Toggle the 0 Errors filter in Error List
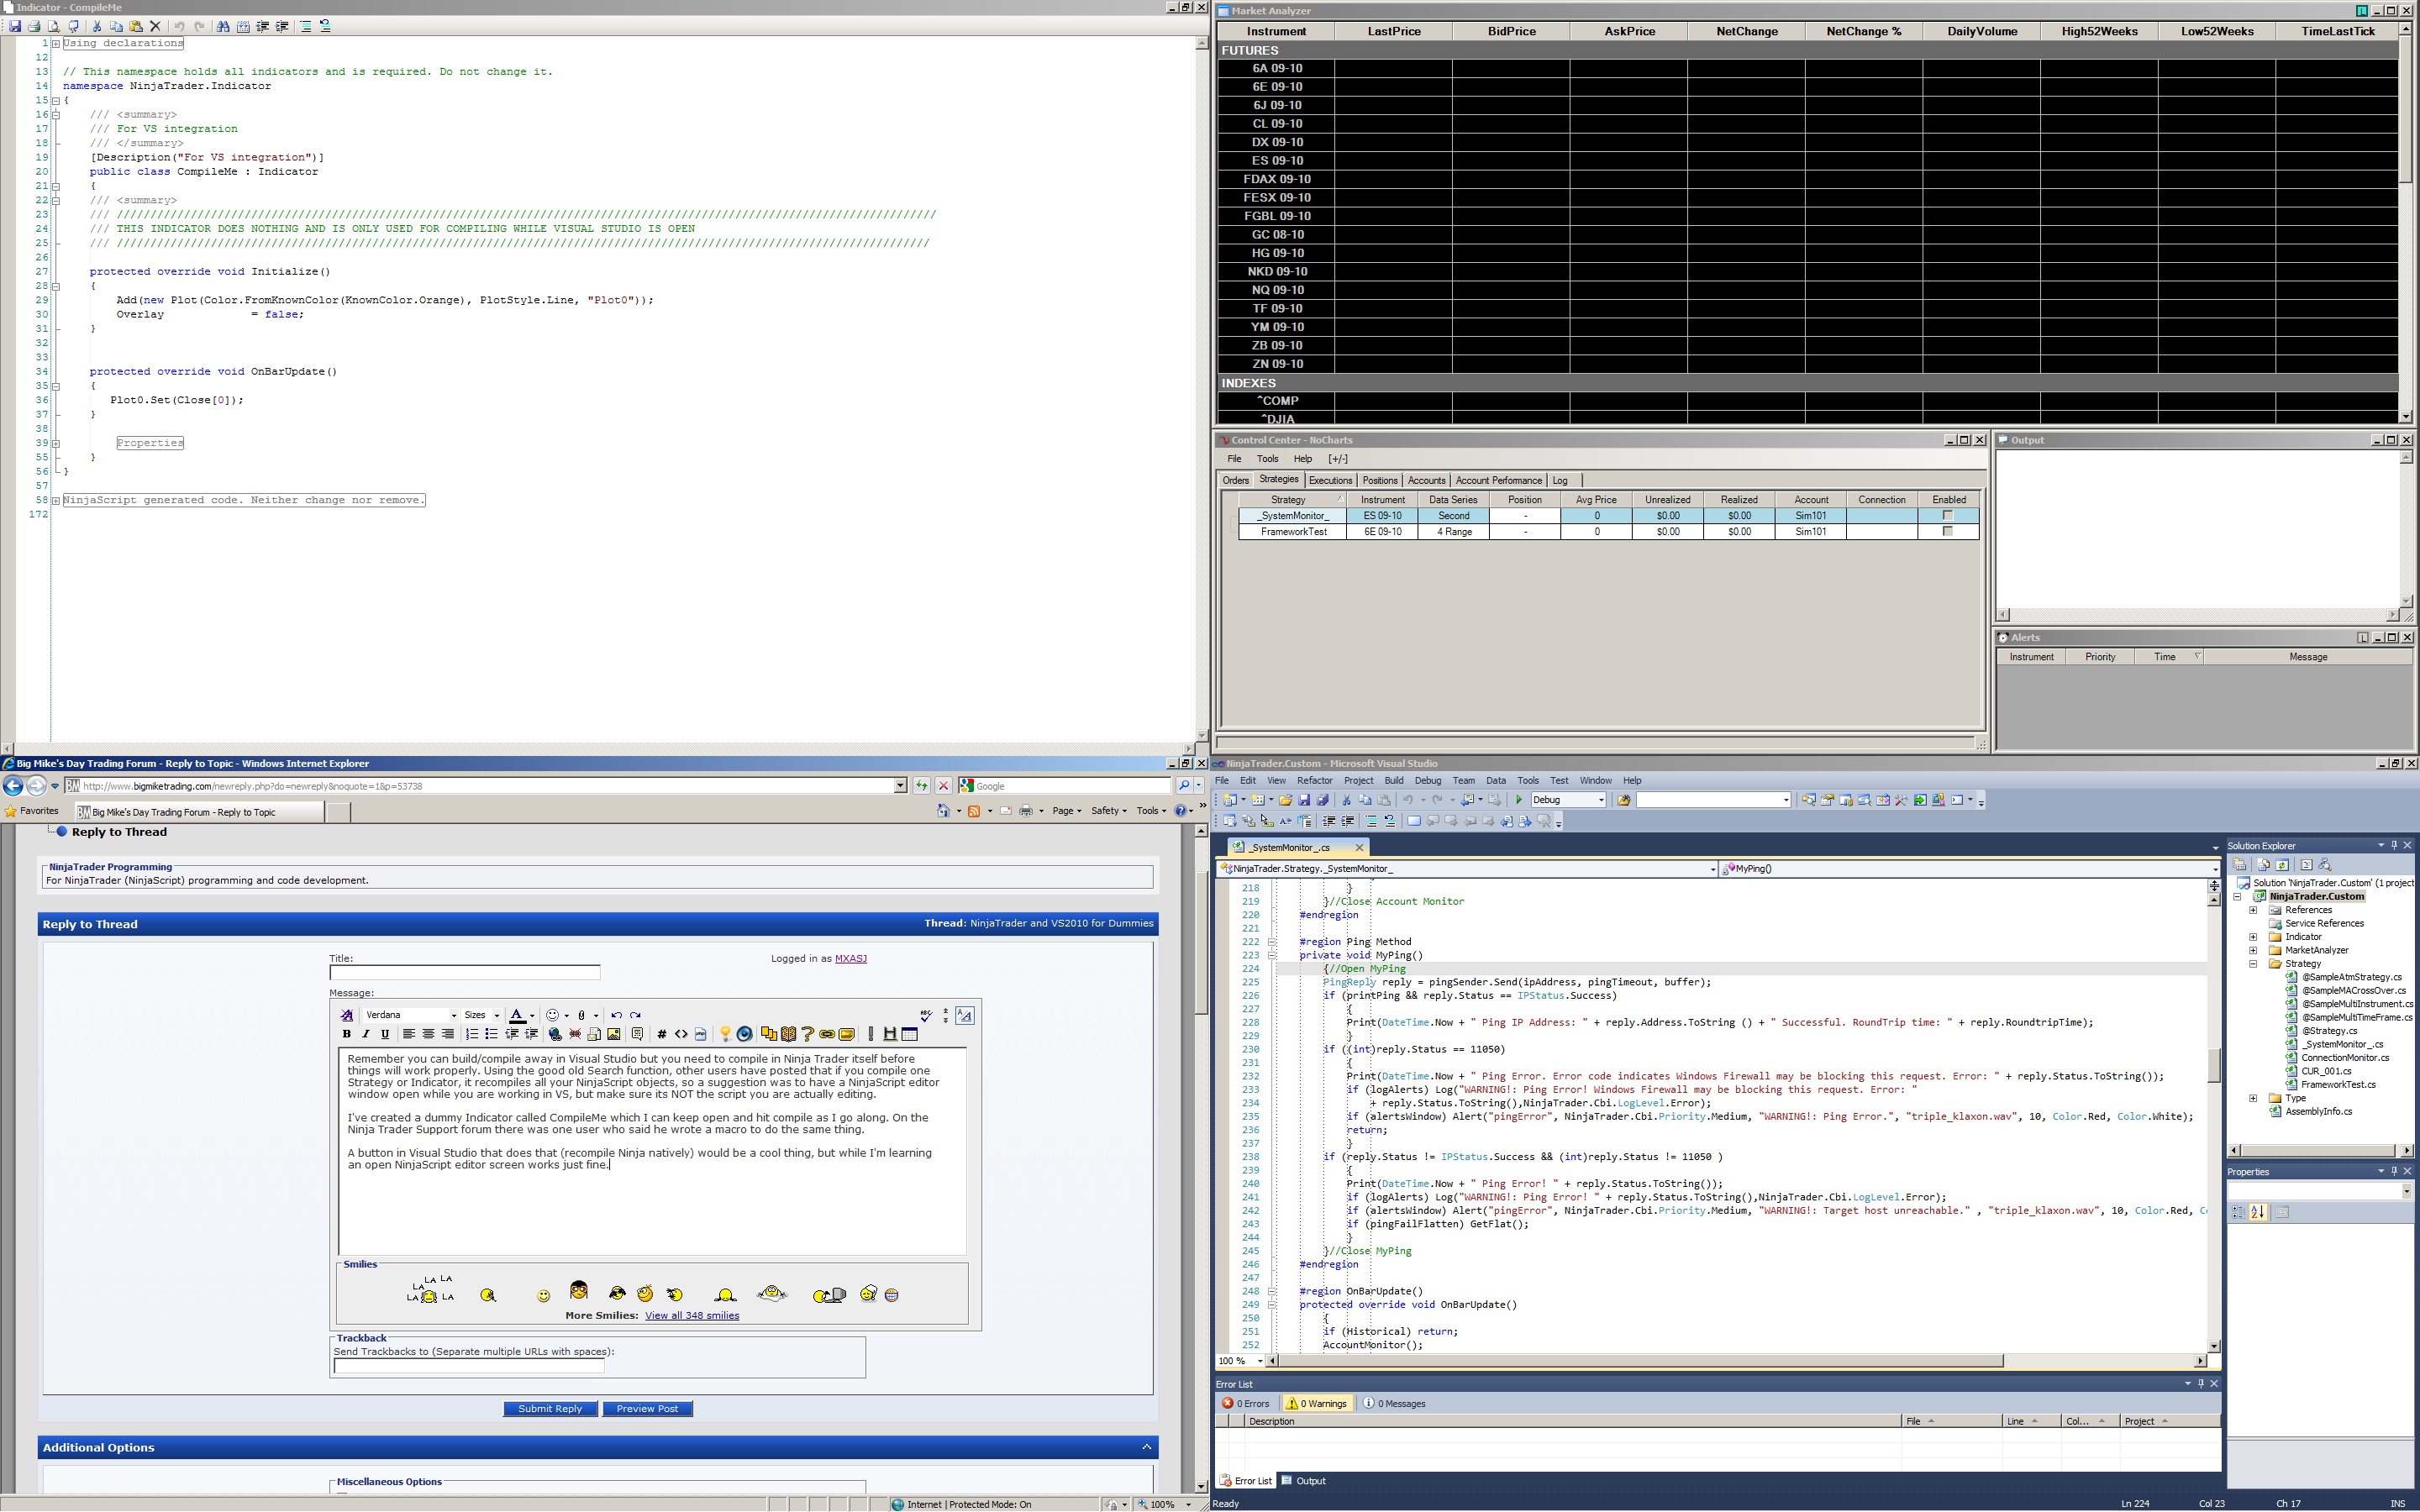This screenshot has width=2420, height=1512. 1246,1404
